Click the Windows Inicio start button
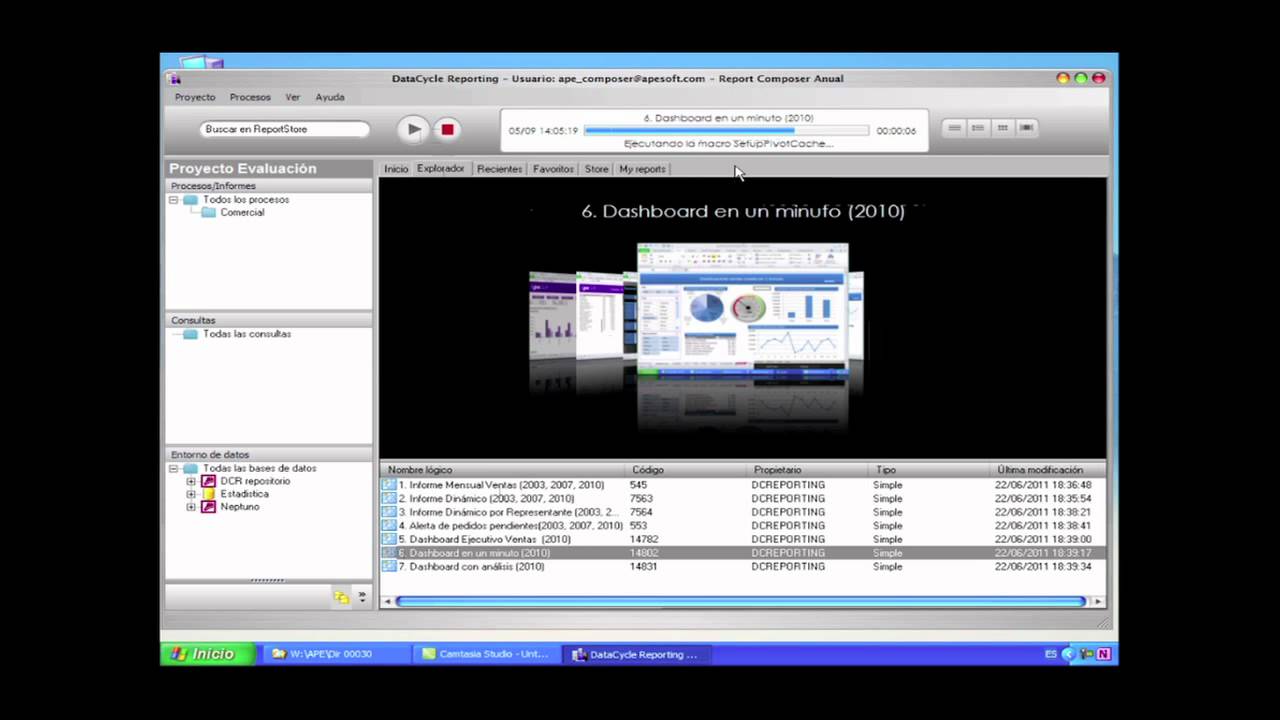 tap(208, 654)
